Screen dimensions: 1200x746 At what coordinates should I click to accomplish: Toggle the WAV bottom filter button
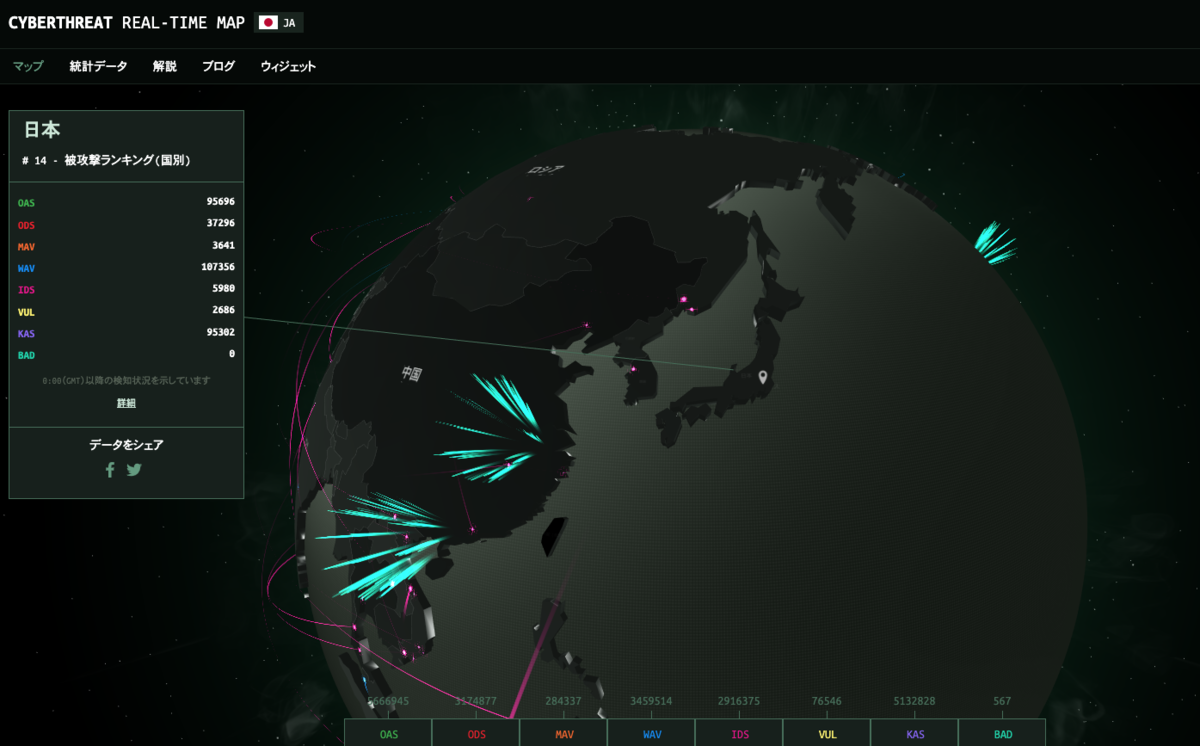[x=652, y=733]
